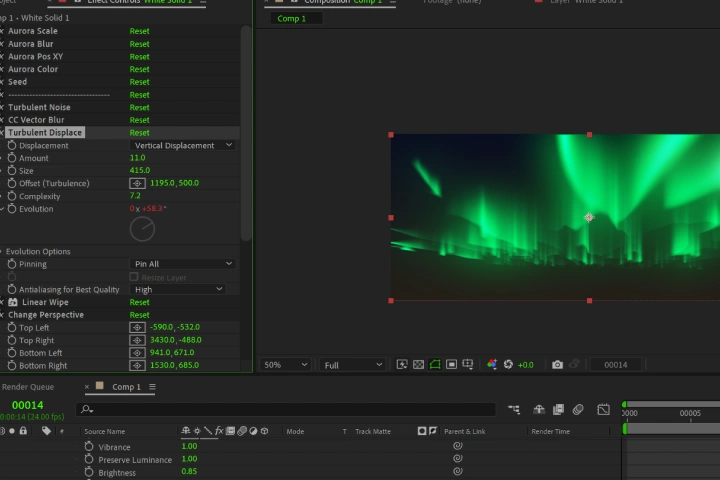Click the 3D Layer cube header
This screenshot has height=480, width=720.
(264, 431)
